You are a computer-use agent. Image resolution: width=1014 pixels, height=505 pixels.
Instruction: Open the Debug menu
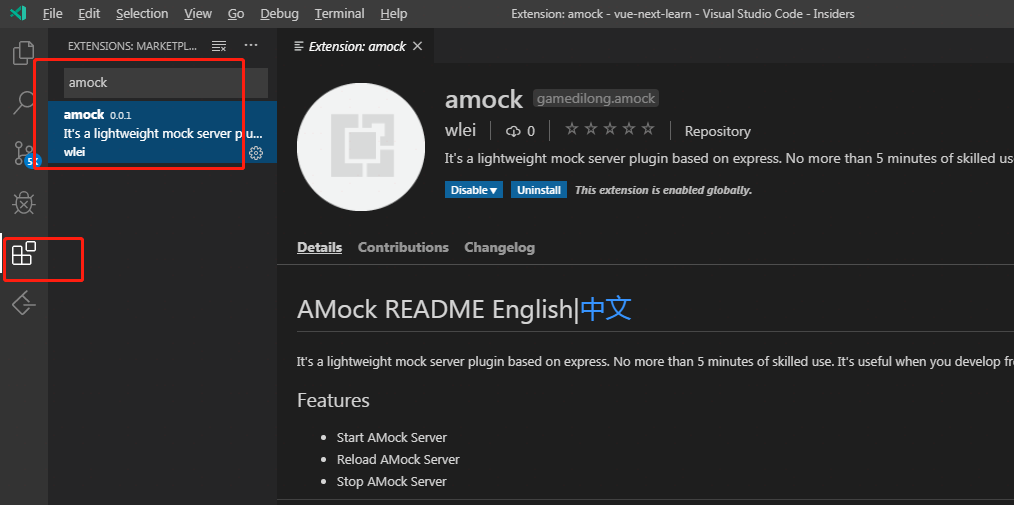pyautogui.click(x=279, y=14)
